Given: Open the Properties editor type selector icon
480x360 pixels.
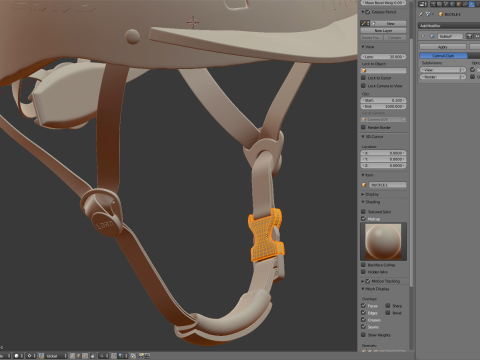Looking at the screenshot, I should [x=423, y=4].
